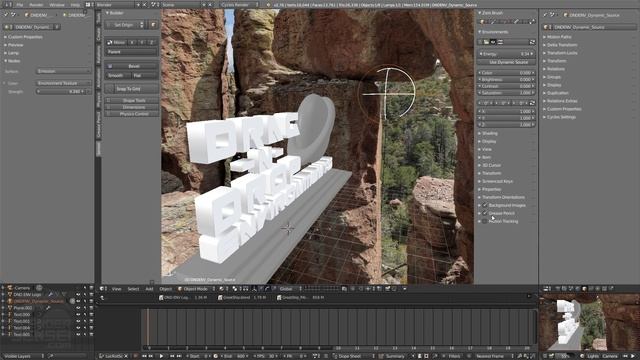This screenshot has width=640, height=360.
Task: Toggle selectable arrow for Camera row
Action: coord(84,288)
